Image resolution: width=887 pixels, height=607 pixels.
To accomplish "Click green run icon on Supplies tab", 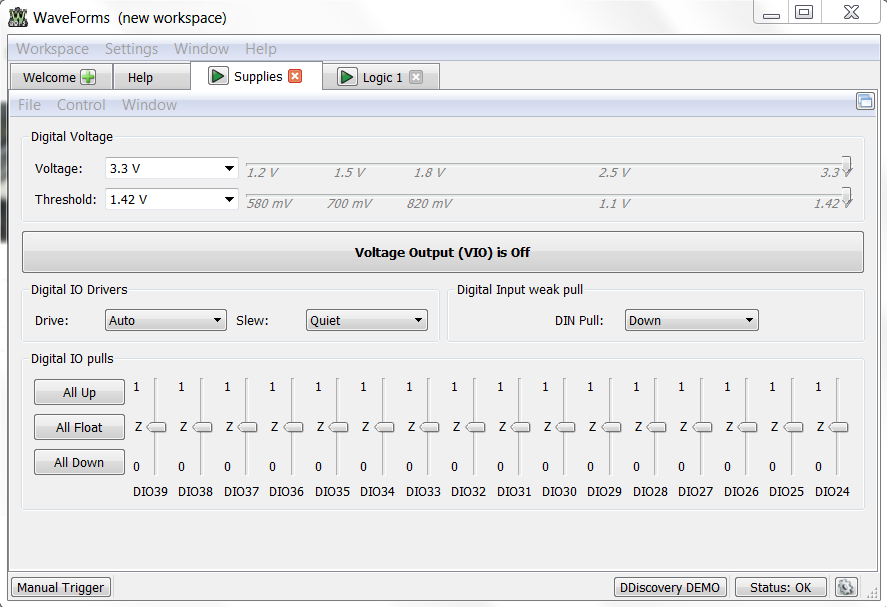I will [218, 76].
